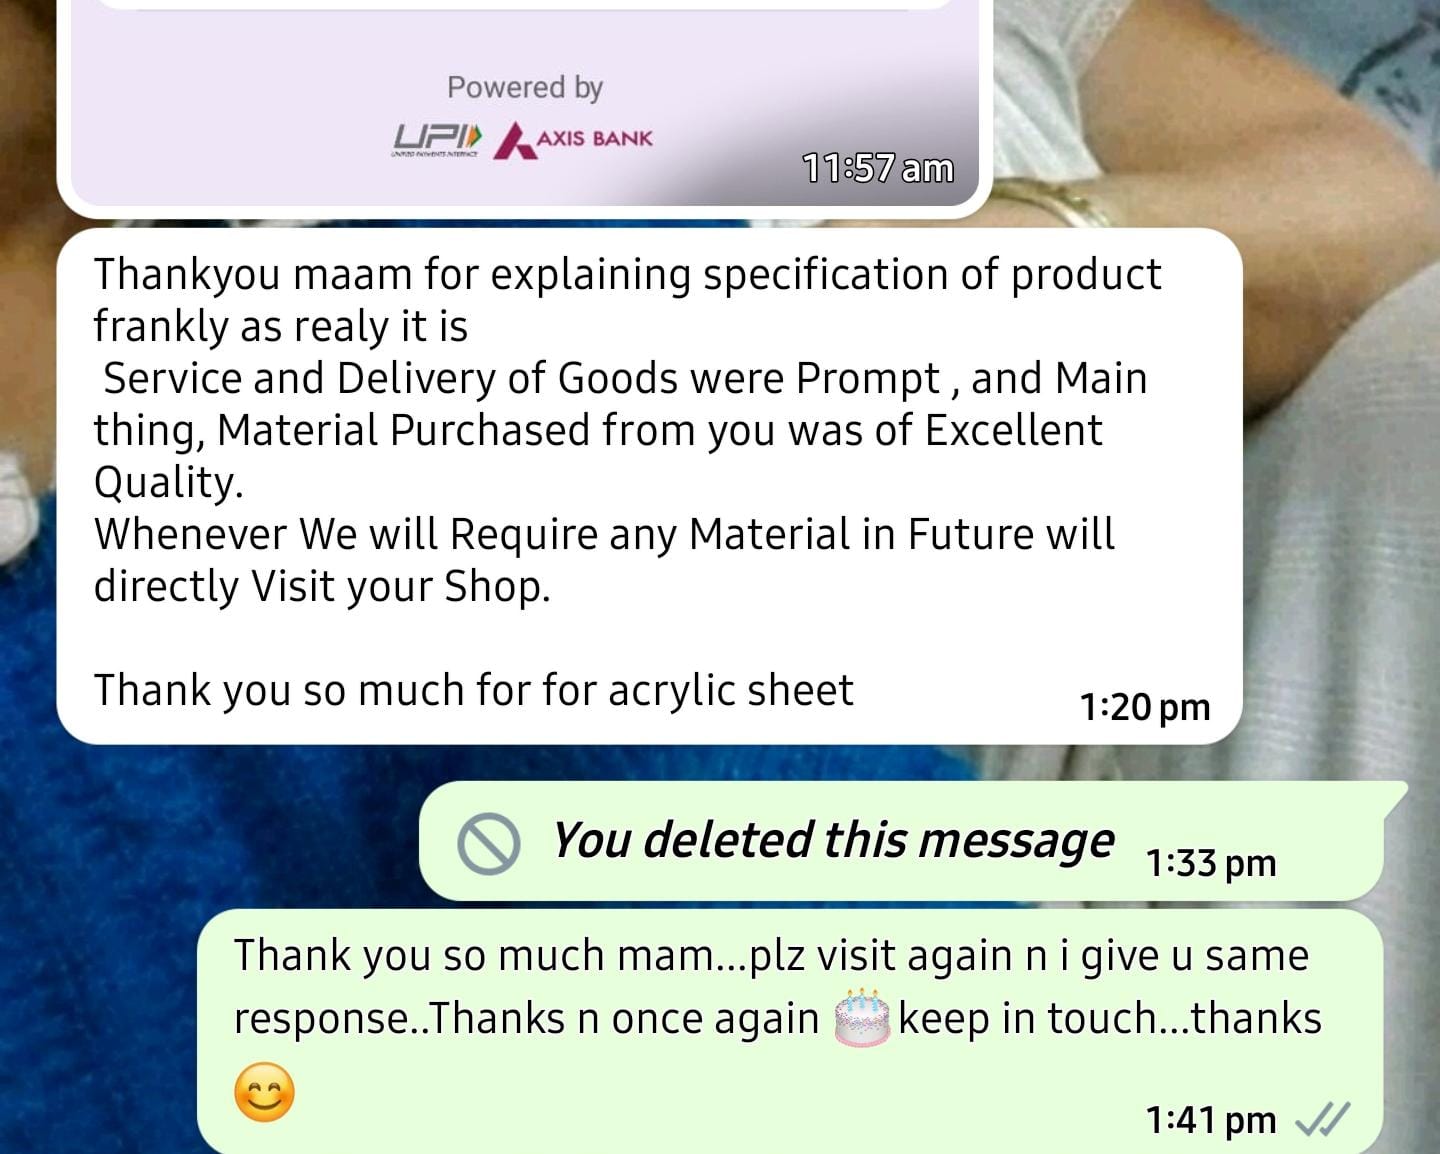Tap the 1:41 pm timestamp
Screen dimensions: 1440x1154
1211,1120
